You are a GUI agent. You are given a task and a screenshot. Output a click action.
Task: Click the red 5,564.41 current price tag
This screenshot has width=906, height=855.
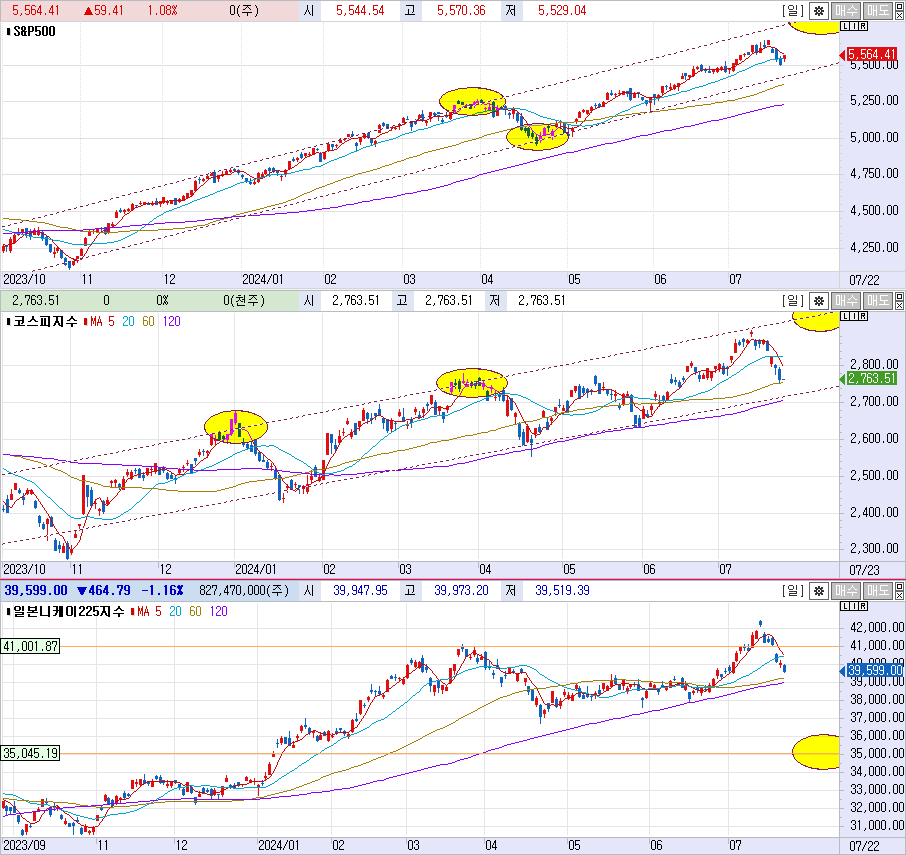point(872,54)
